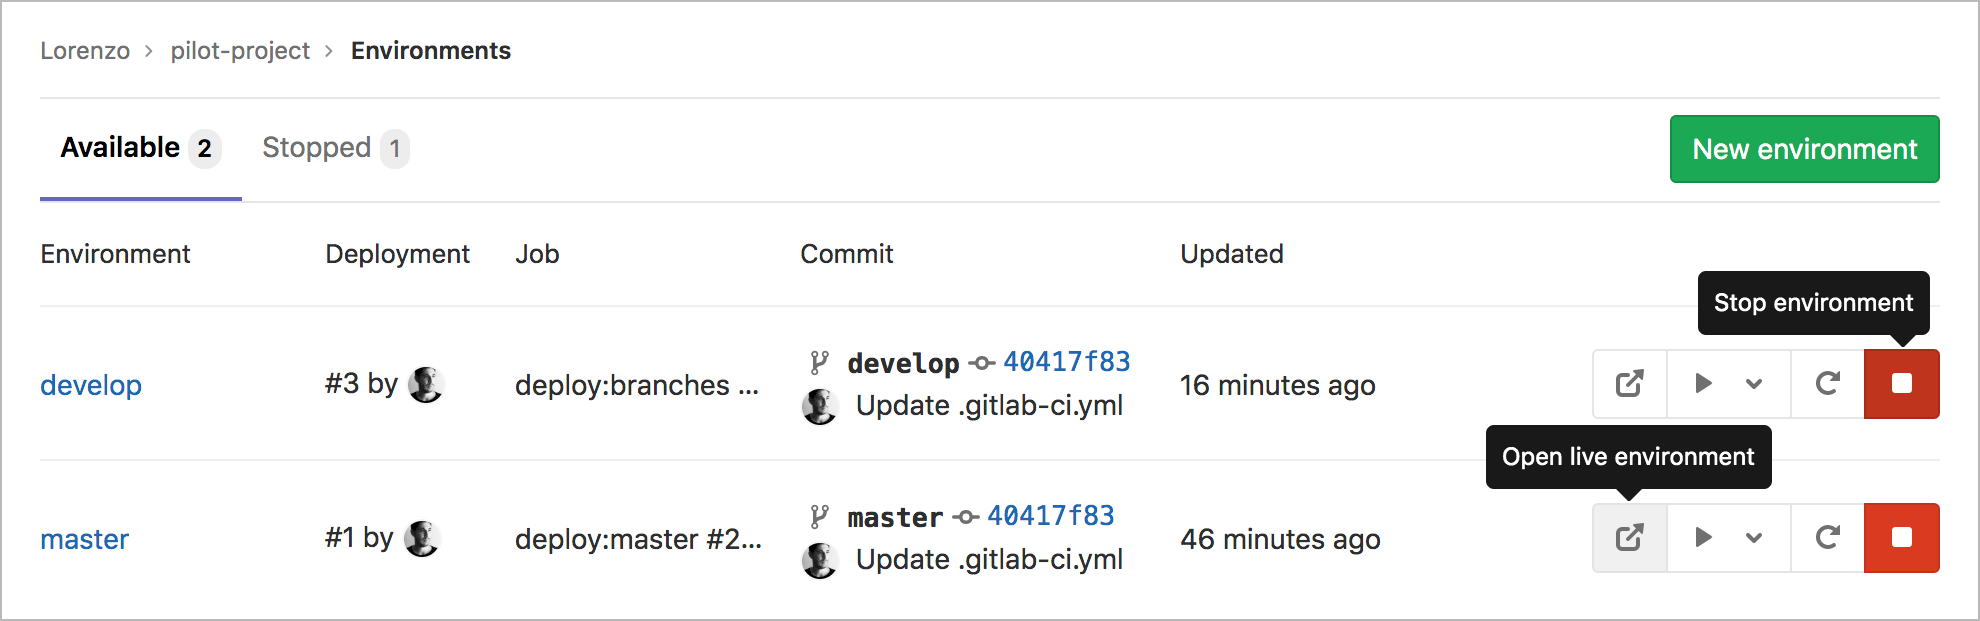Go to pilot-project breadcrumb
This screenshot has height=621, width=1980.
click(x=240, y=50)
